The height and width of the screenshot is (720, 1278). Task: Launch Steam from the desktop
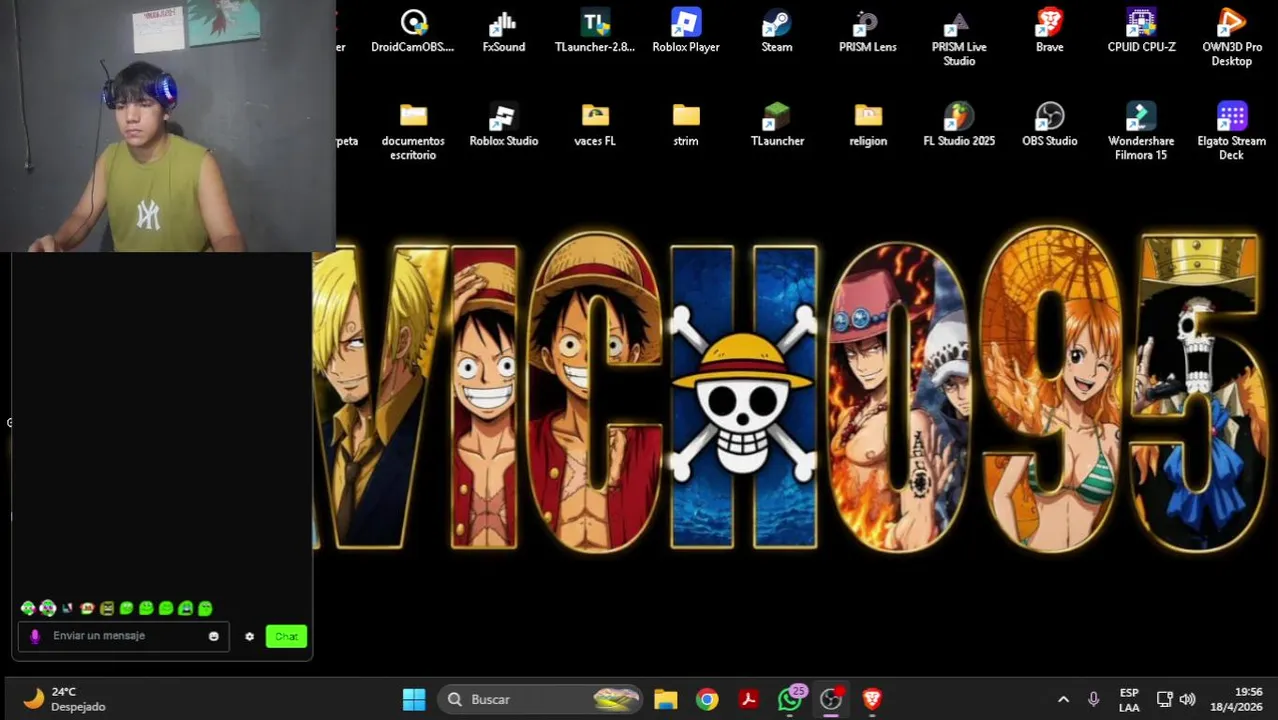(777, 31)
